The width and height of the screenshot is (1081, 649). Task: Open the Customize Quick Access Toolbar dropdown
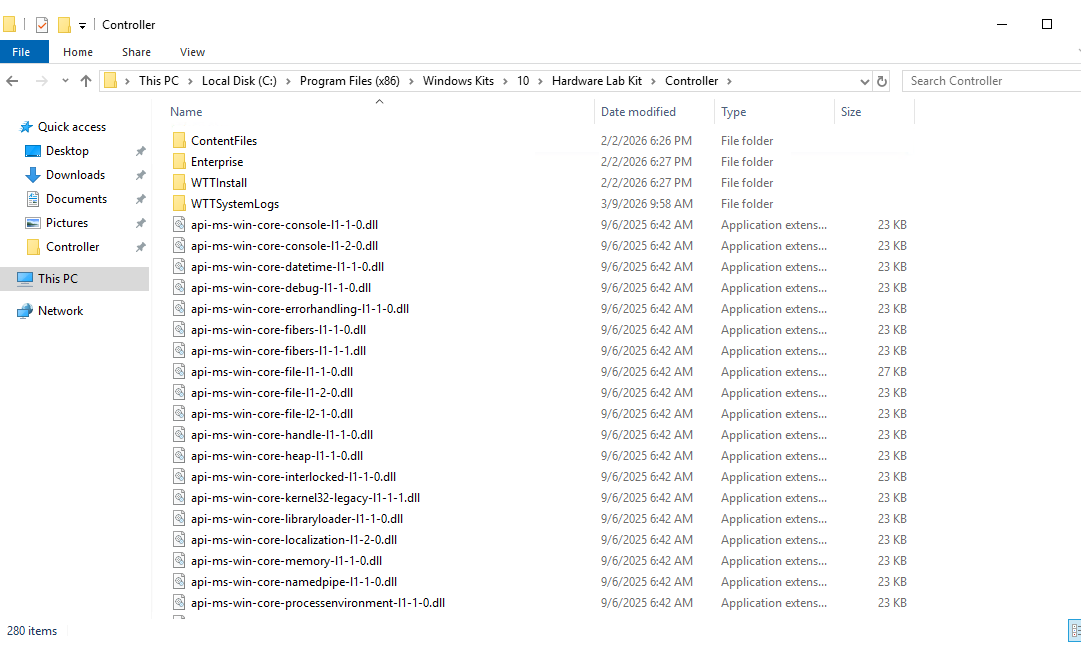point(82,26)
